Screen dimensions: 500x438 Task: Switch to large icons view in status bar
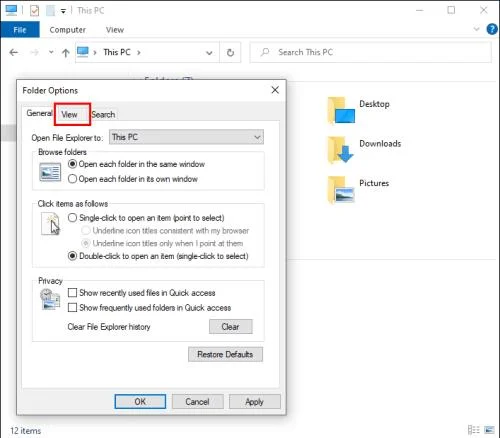click(x=489, y=430)
